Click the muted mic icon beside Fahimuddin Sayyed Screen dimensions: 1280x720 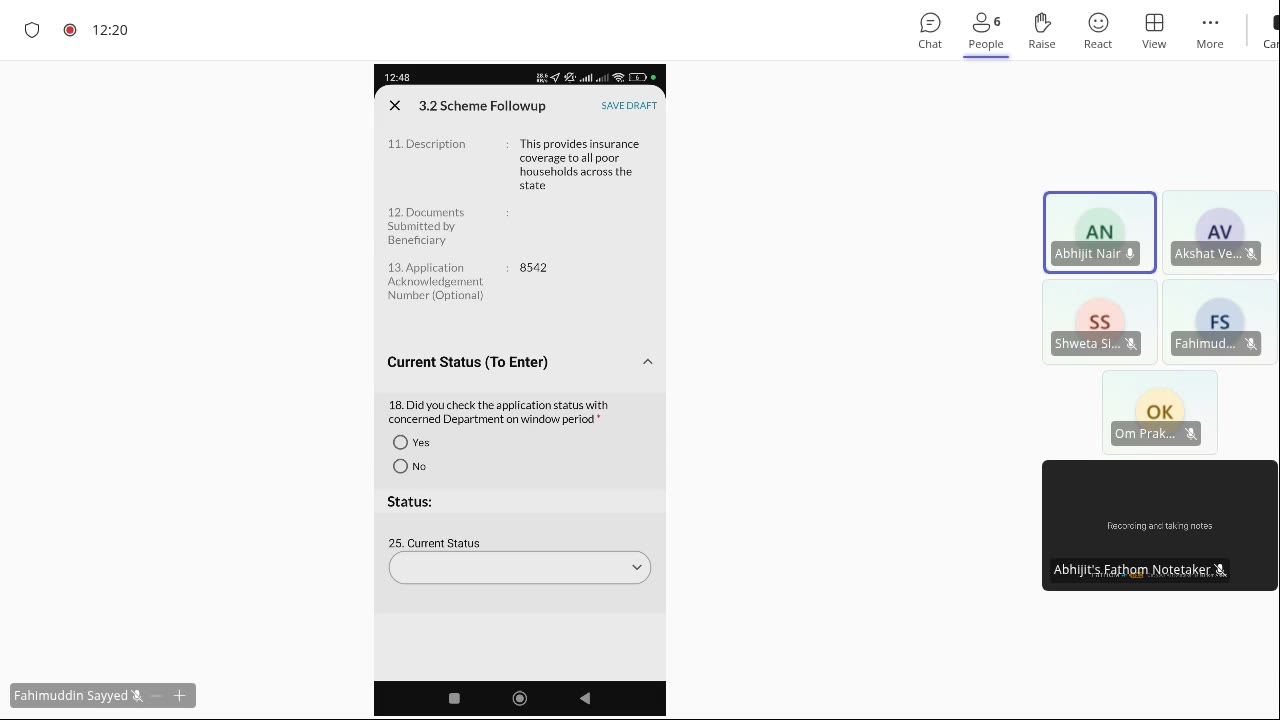tap(137, 695)
